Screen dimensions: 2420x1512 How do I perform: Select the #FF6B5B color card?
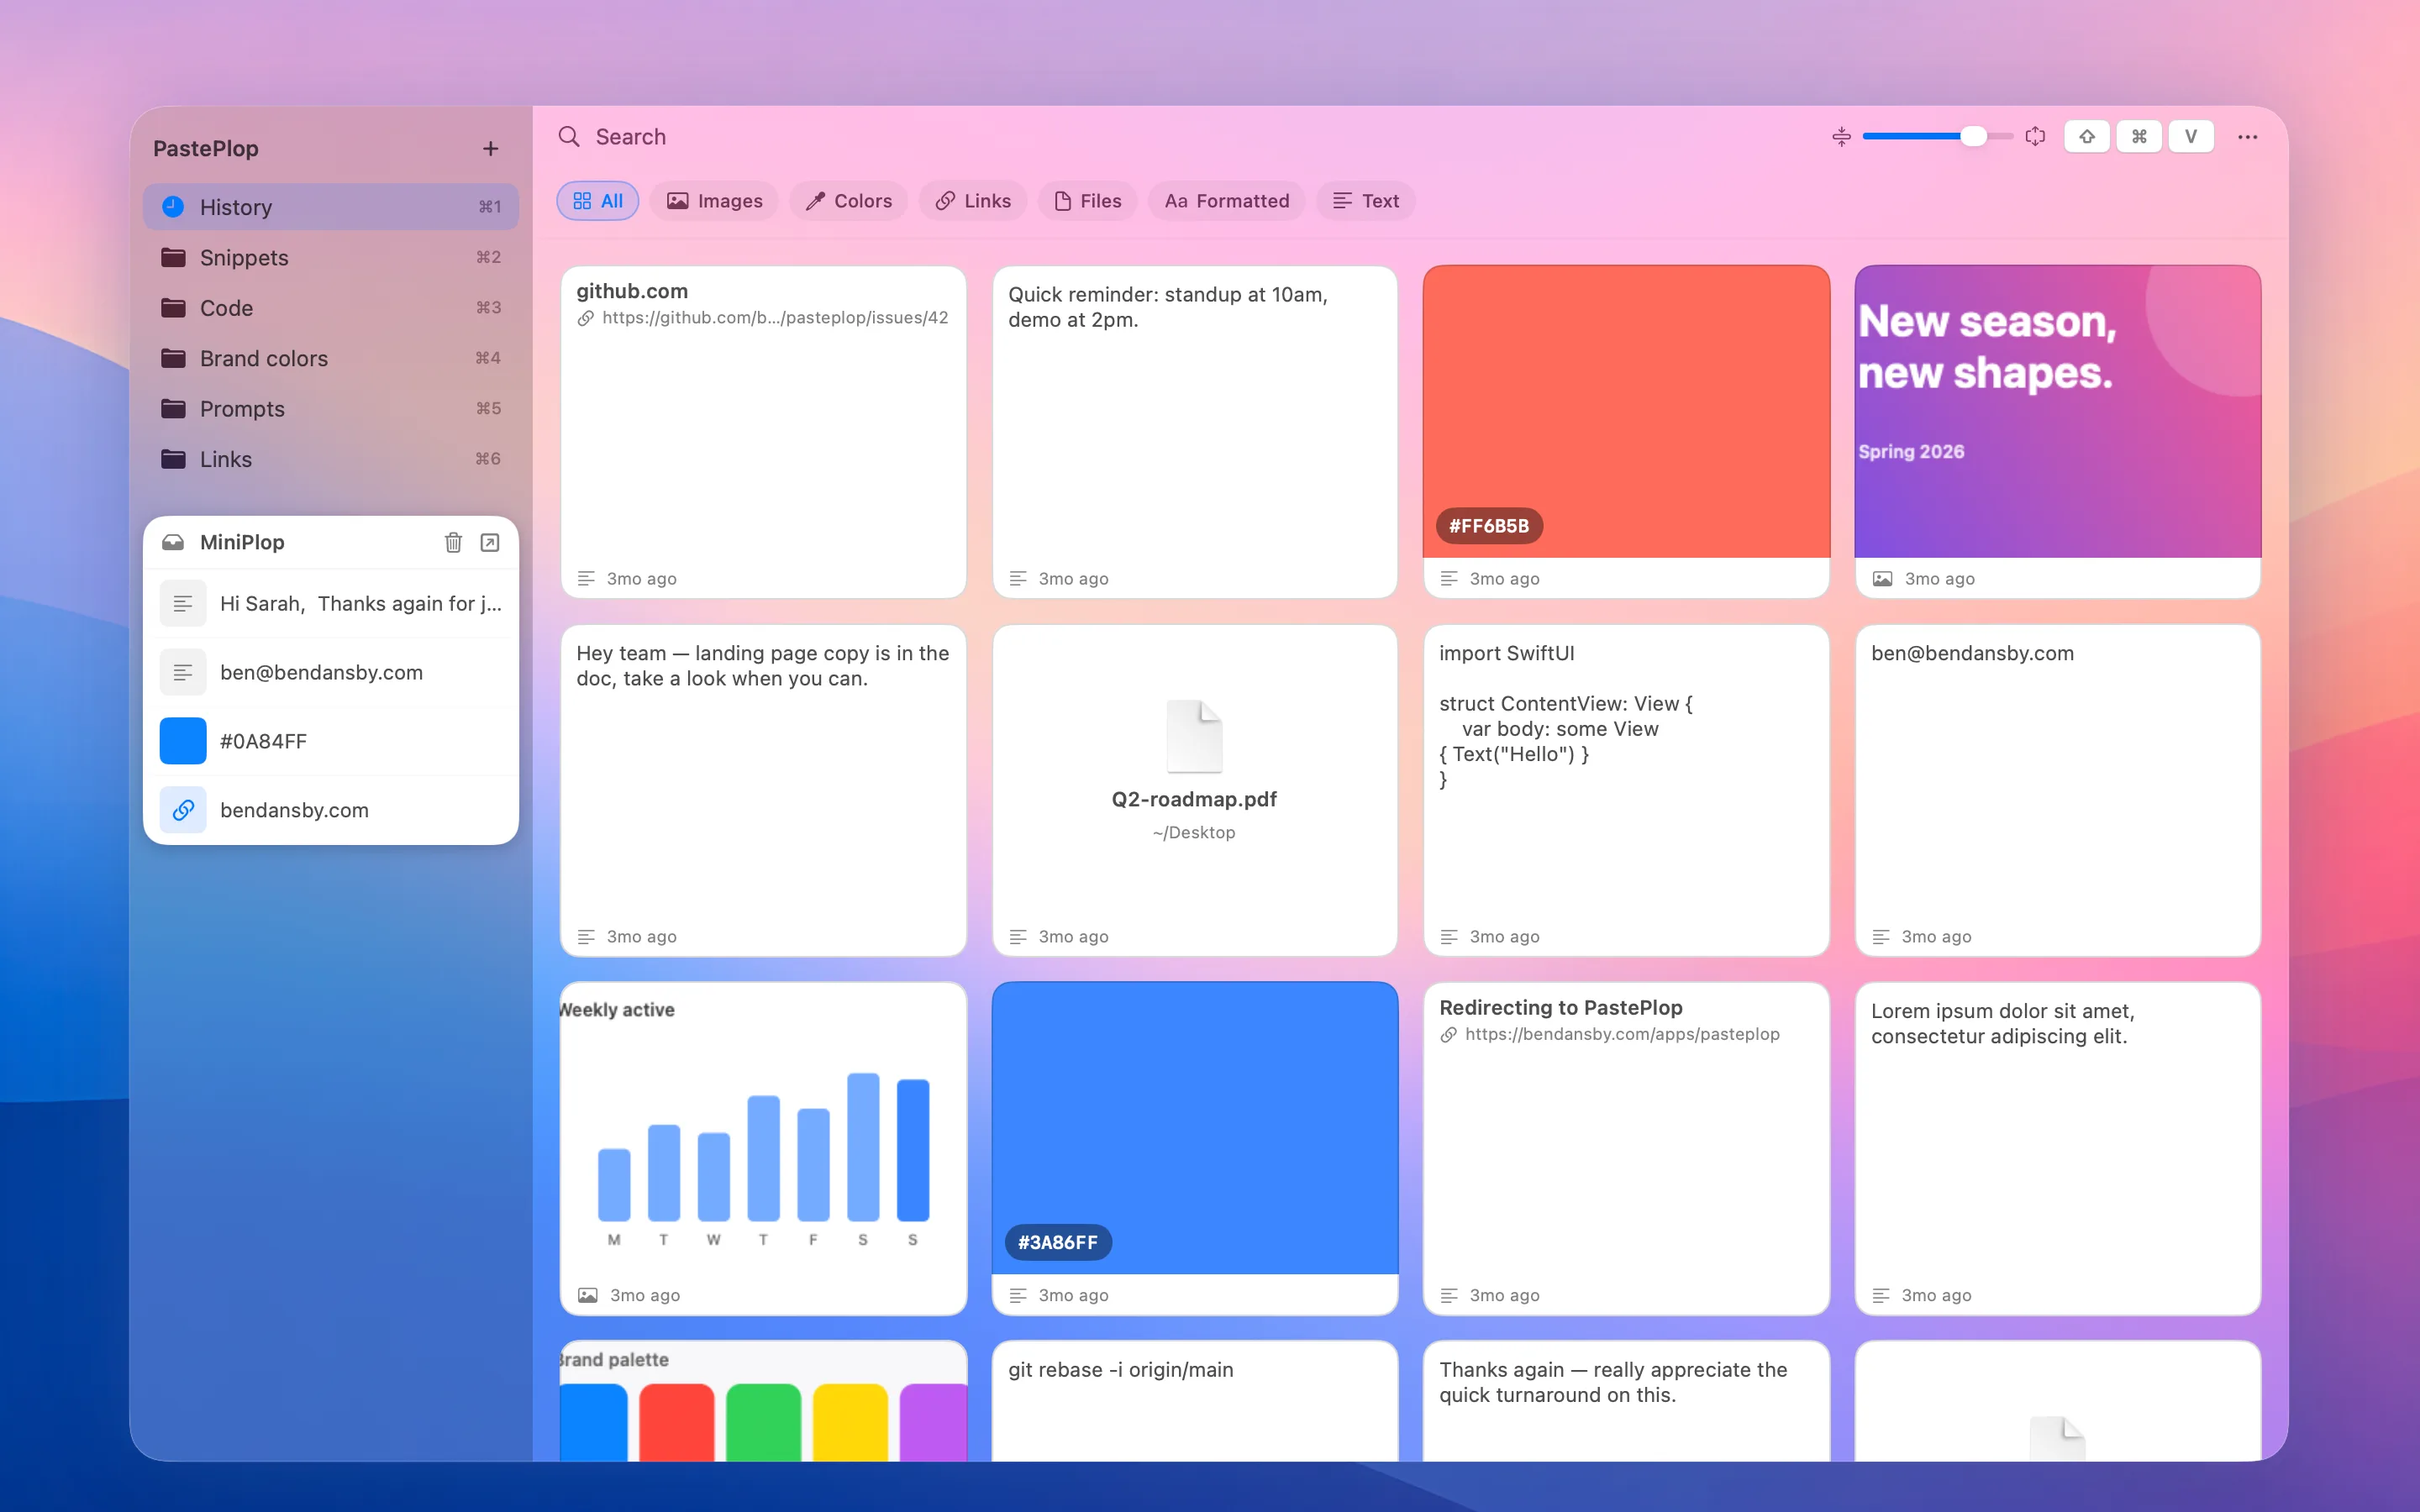coord(1626,432)
